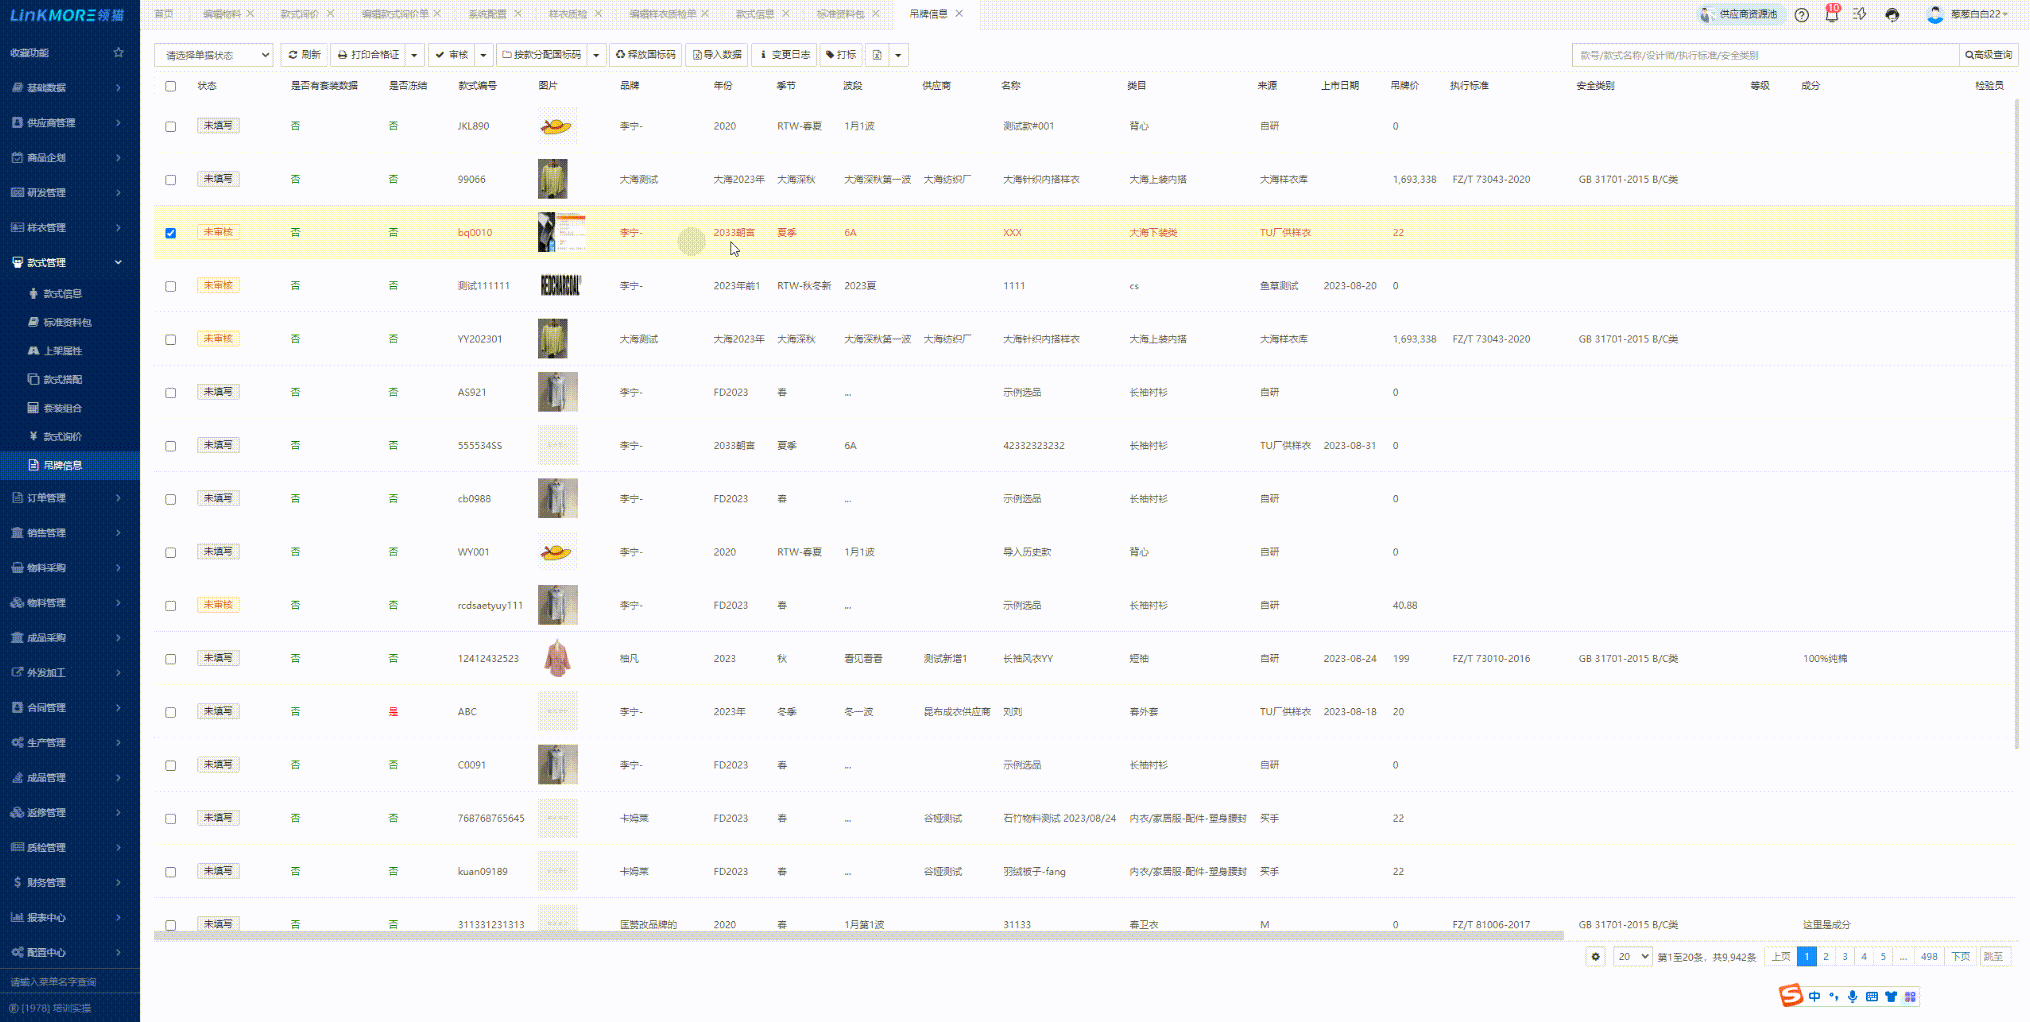Open the notification bell icon

coord(1831,15)
